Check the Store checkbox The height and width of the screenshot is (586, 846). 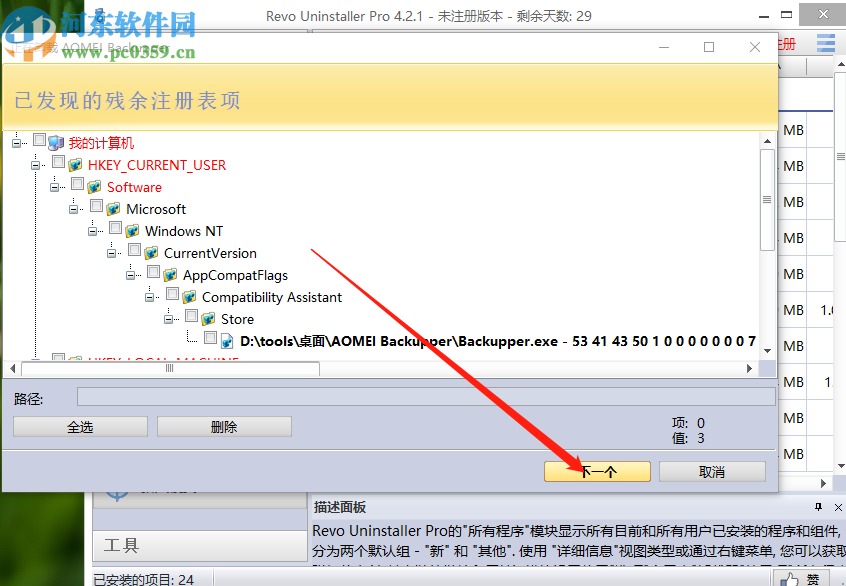pos(192,316)
